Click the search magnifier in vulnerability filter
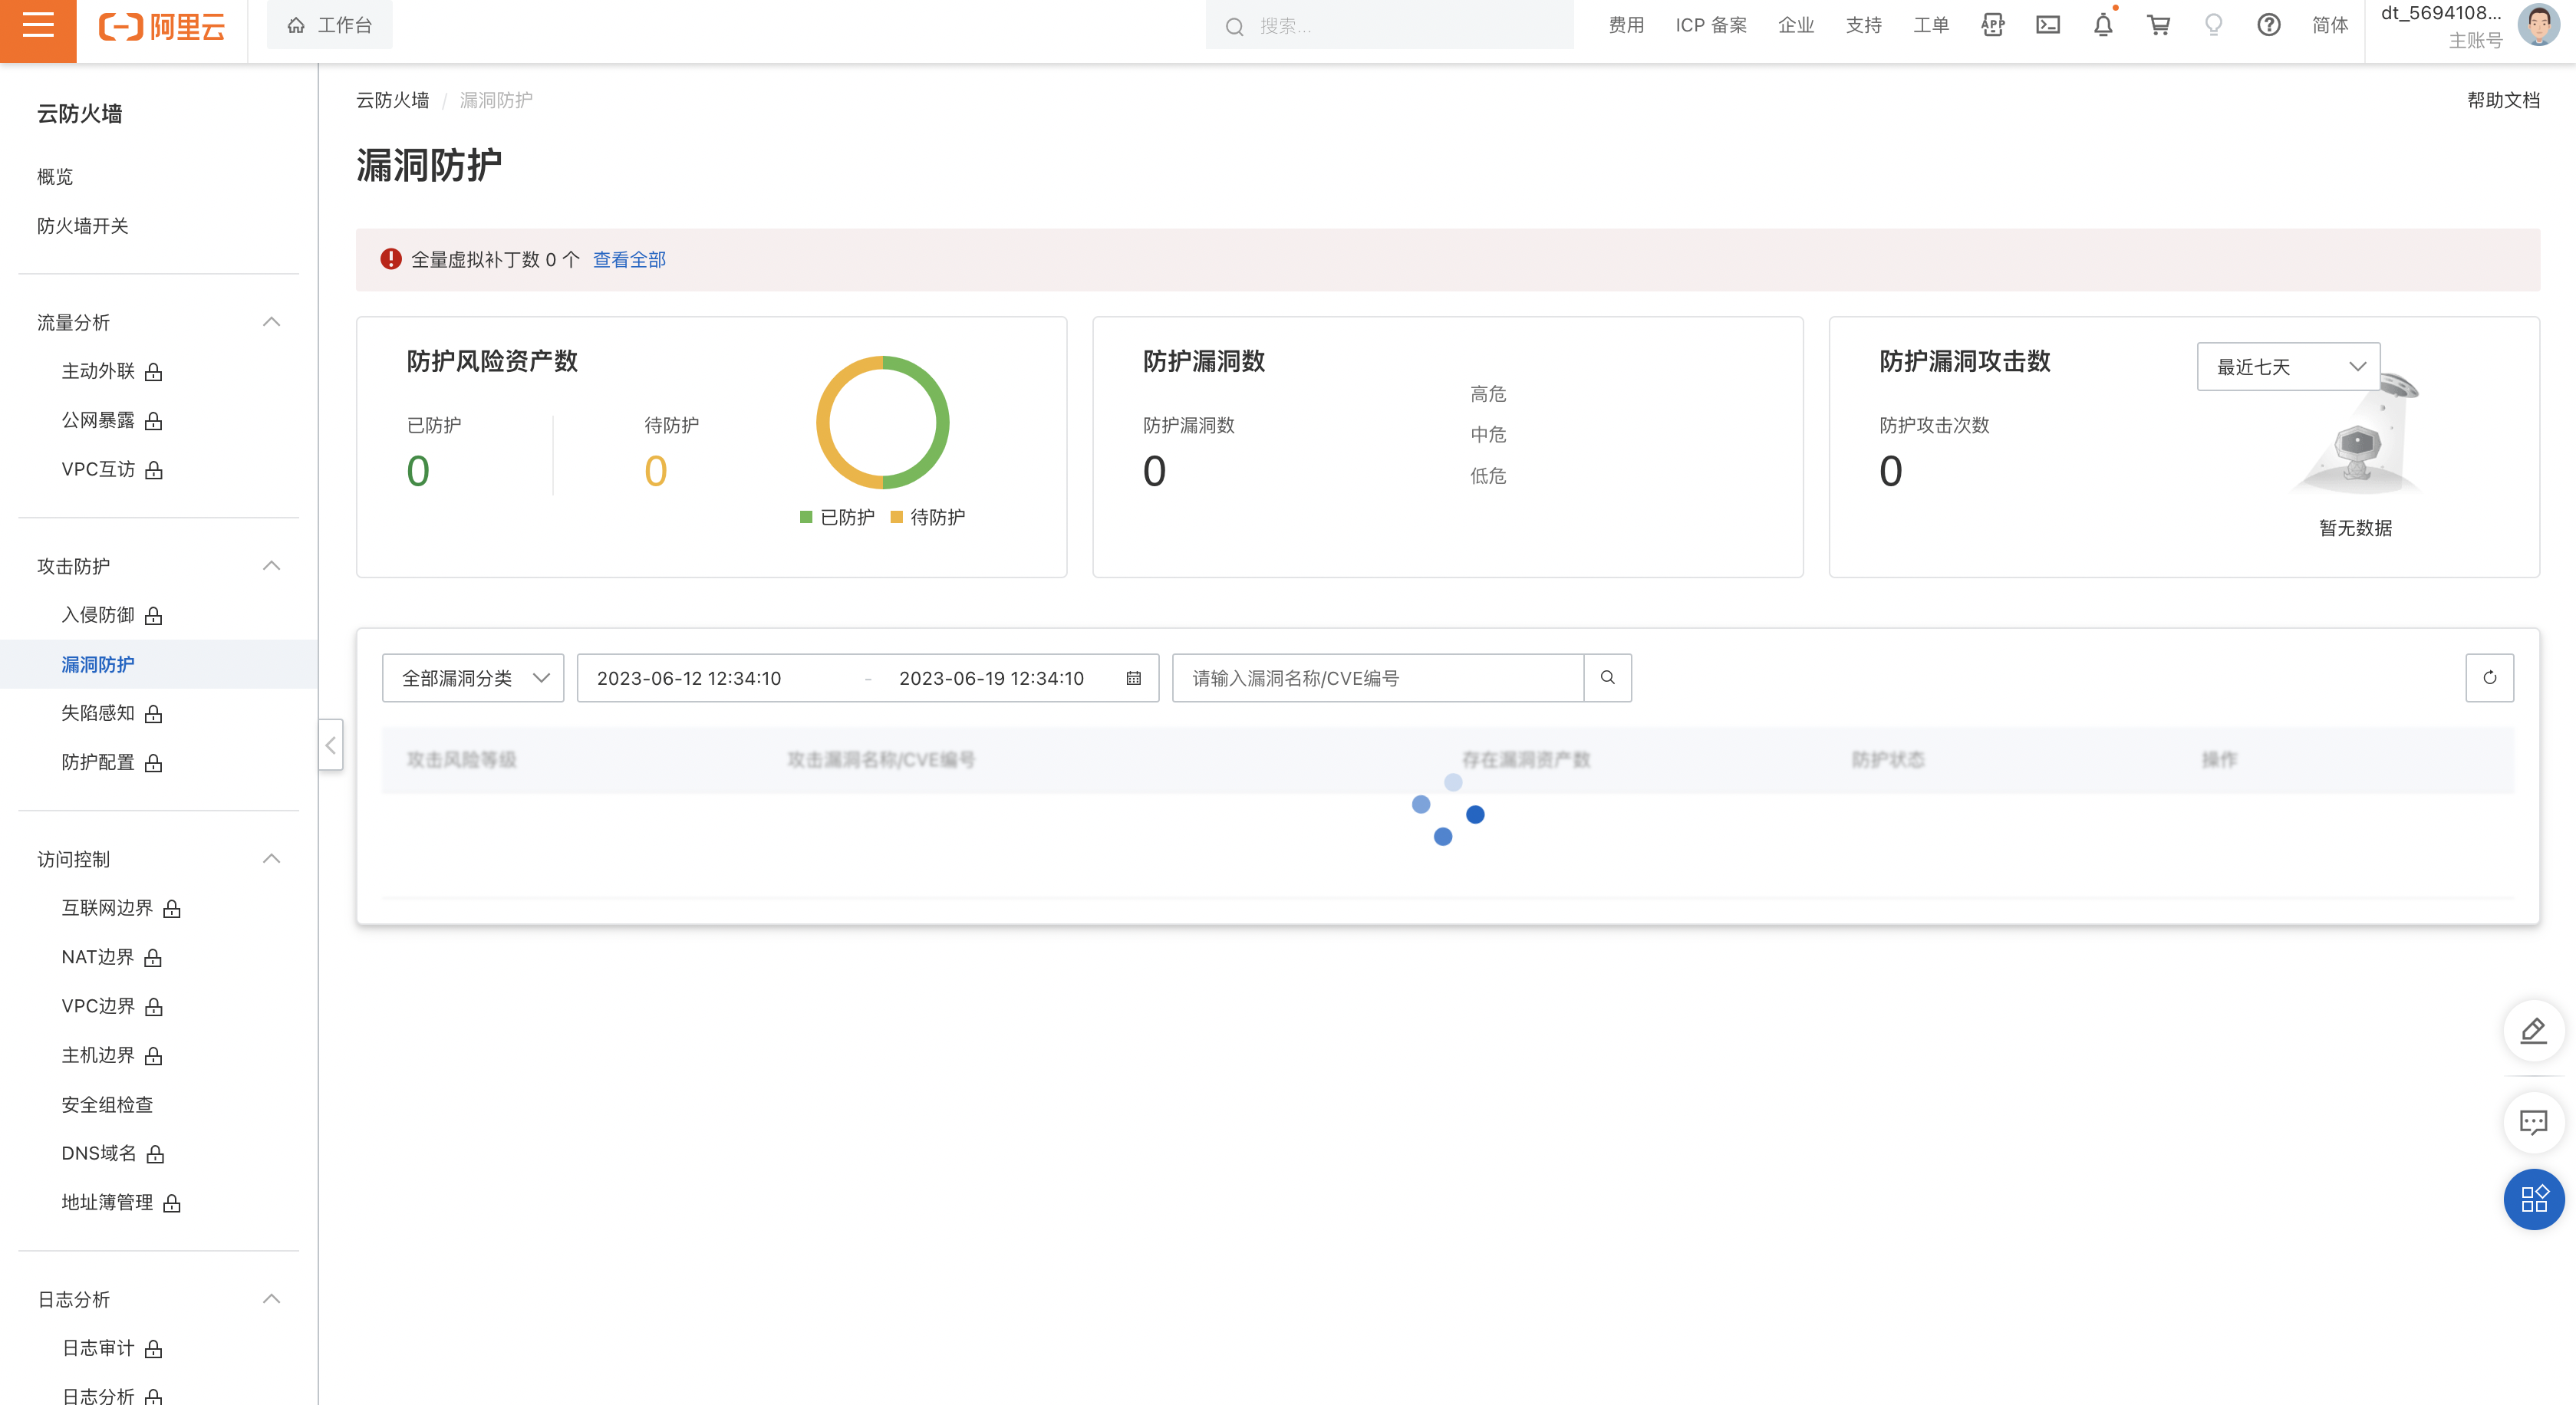This screenshot has width=2576, height=1405. point(1608,678)
